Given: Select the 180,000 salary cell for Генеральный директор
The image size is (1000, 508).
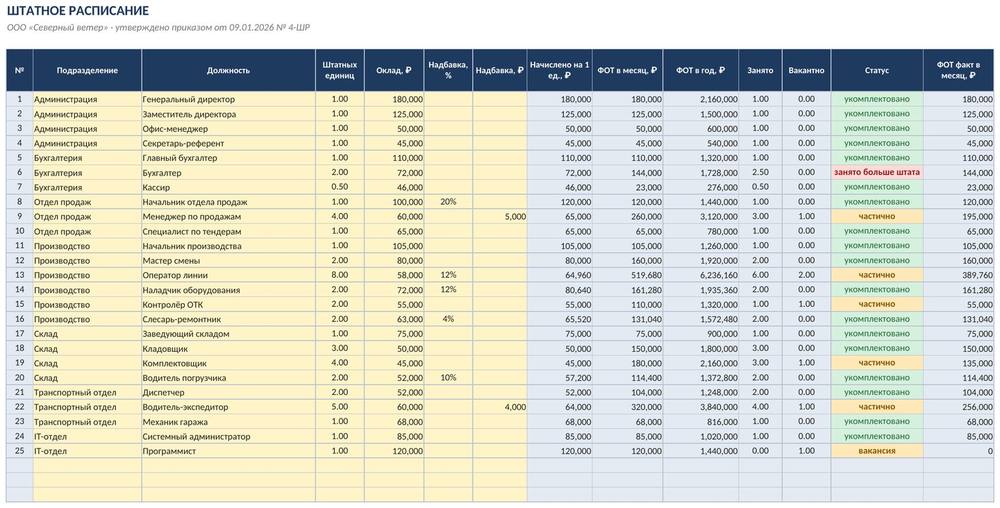Looking at the screenshot, I should [x=394, y=99].
